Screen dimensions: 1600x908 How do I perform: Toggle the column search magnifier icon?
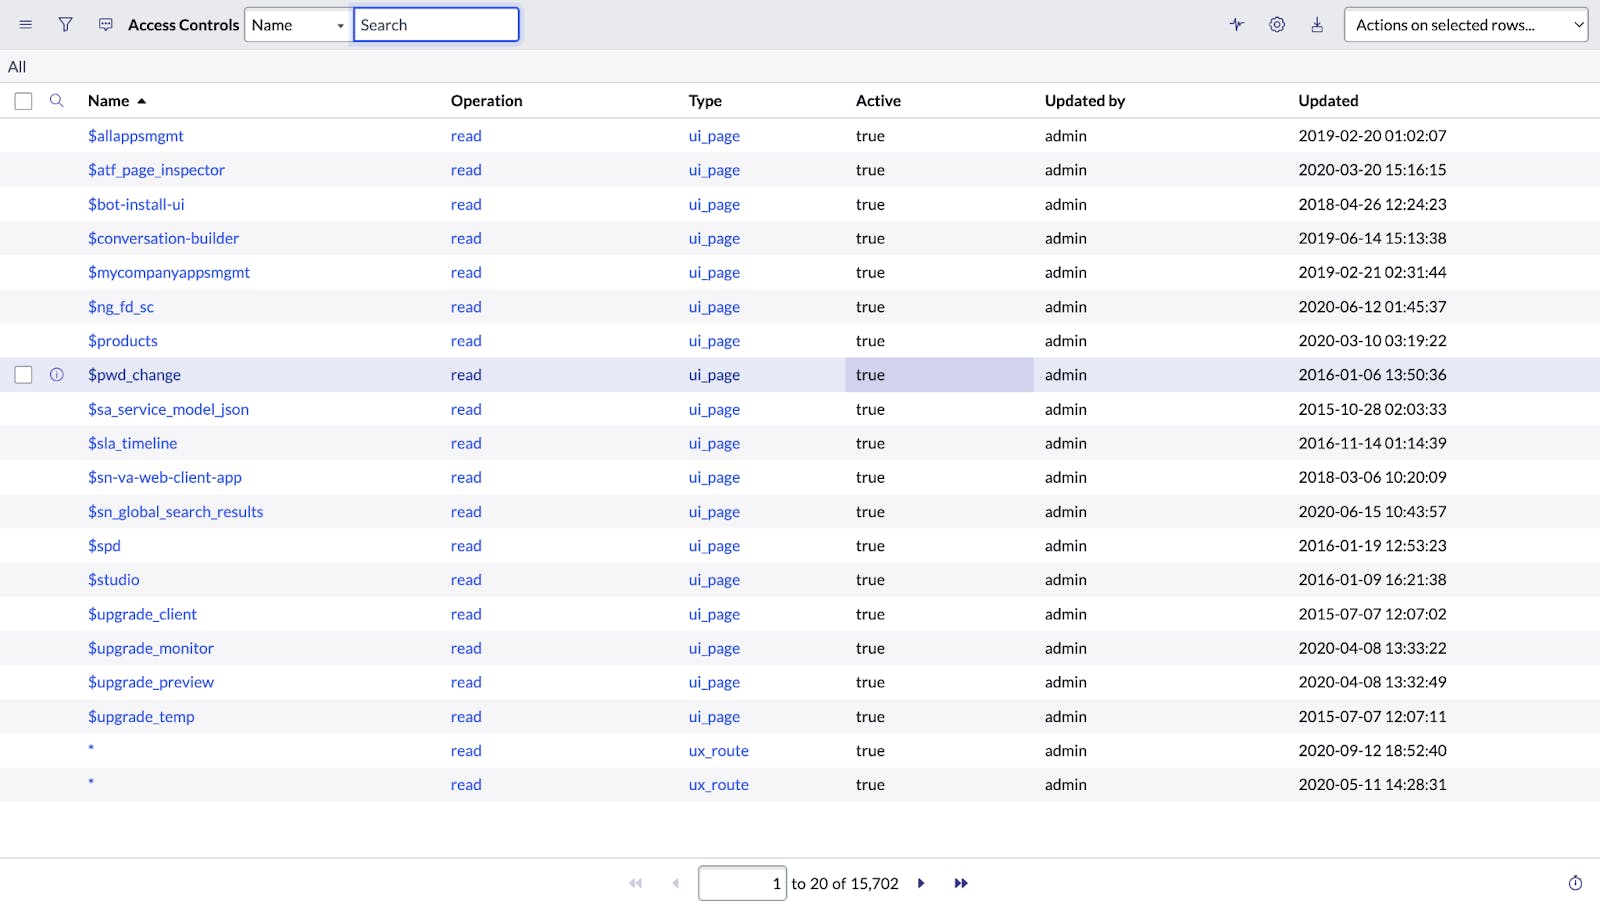coord(57,101)
